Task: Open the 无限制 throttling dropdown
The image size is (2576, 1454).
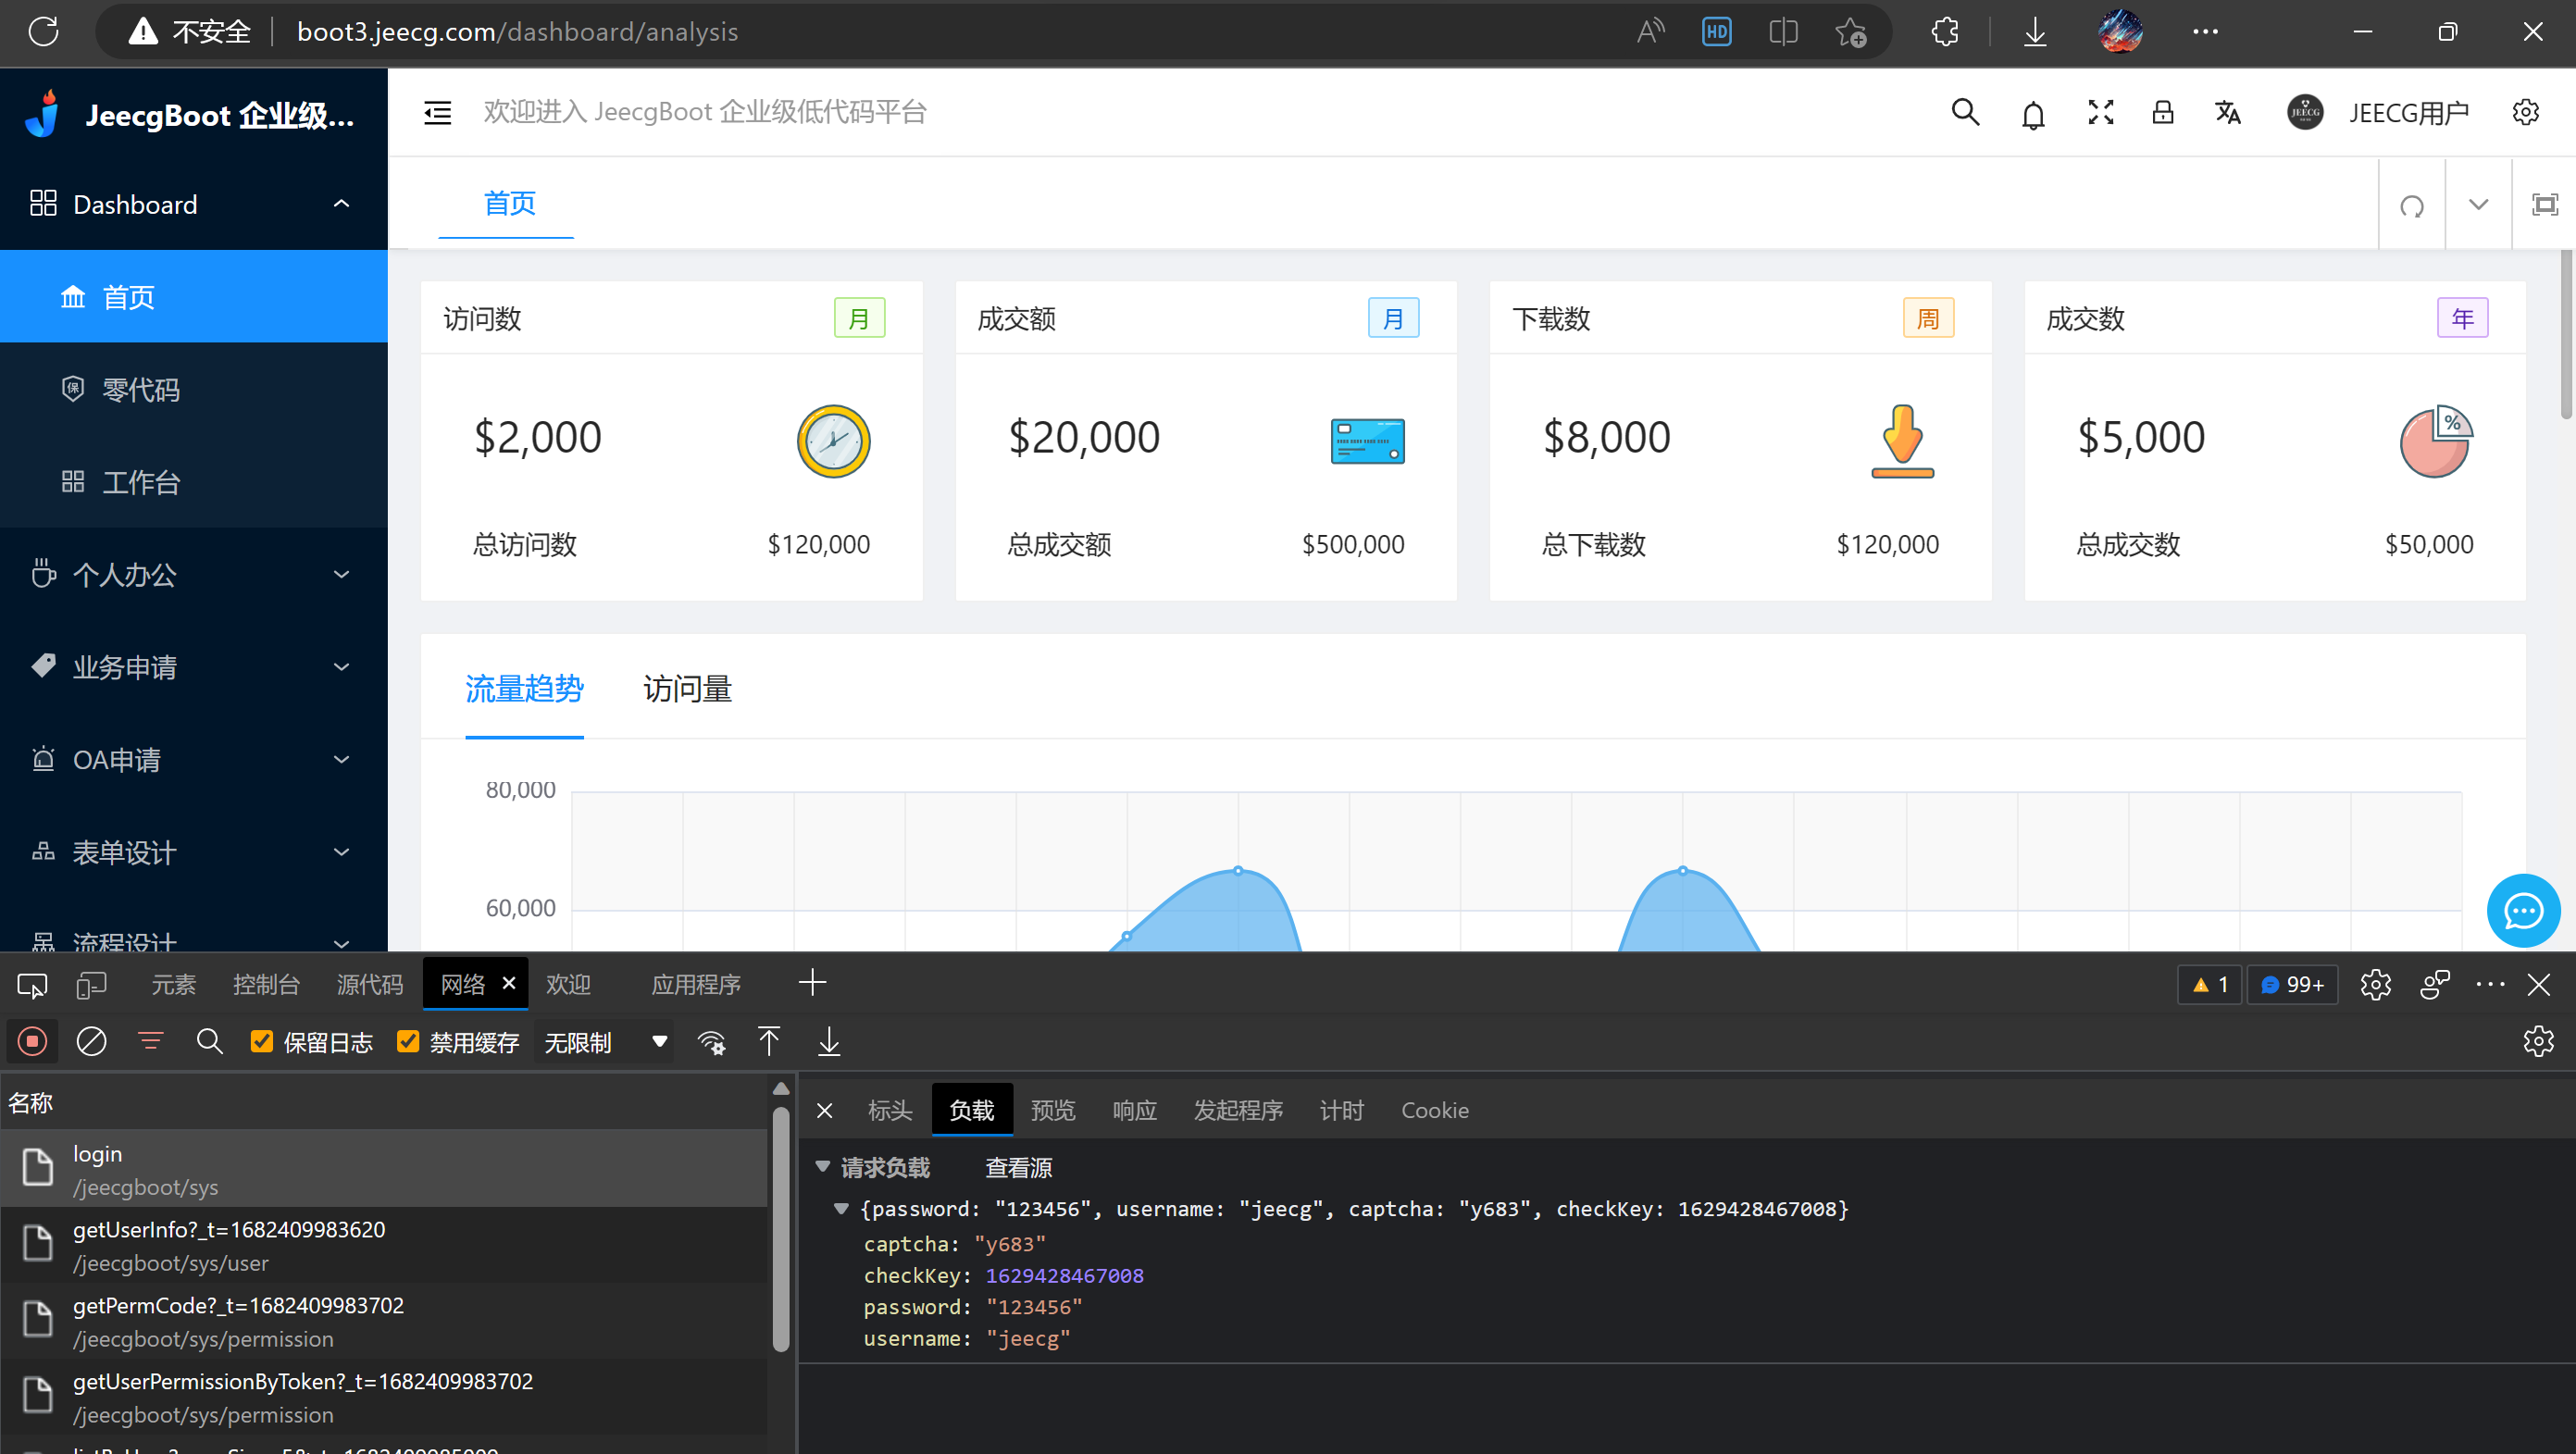Action: (x=604, y=1042)
